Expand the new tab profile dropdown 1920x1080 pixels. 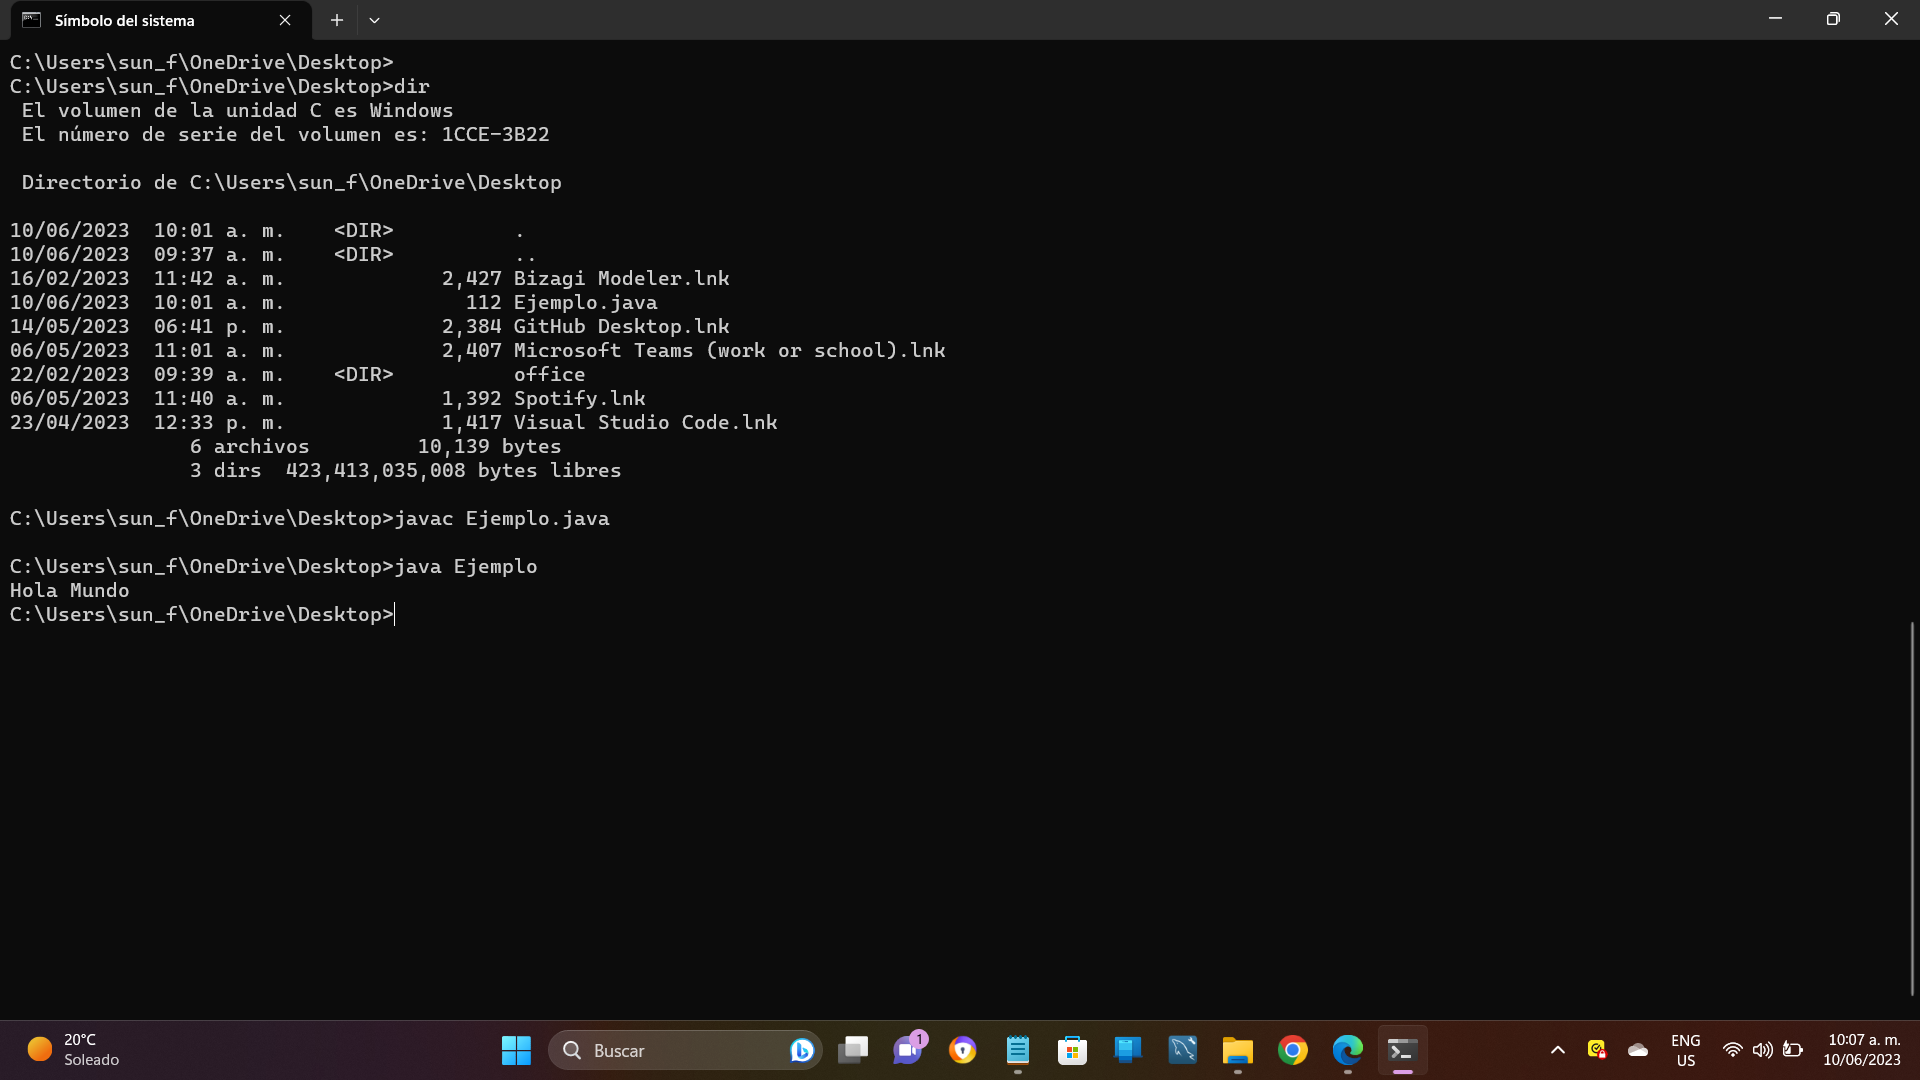pos(374,20)
